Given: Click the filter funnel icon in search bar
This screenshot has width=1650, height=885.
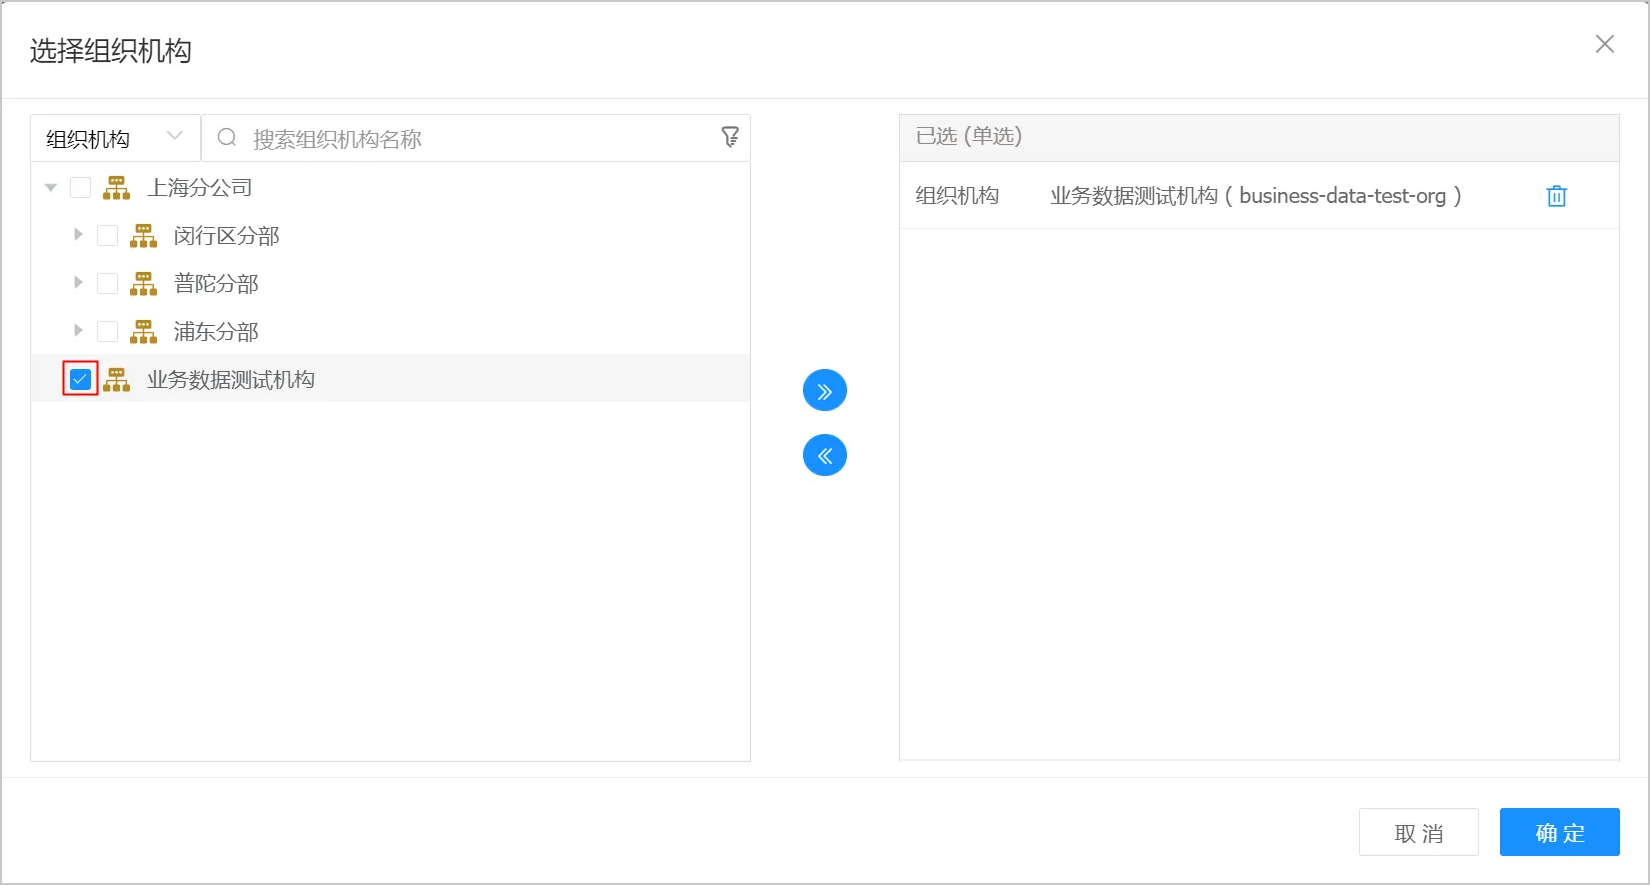Looking at the screenshot, I should pyautogui.click(x=730, y=137).
